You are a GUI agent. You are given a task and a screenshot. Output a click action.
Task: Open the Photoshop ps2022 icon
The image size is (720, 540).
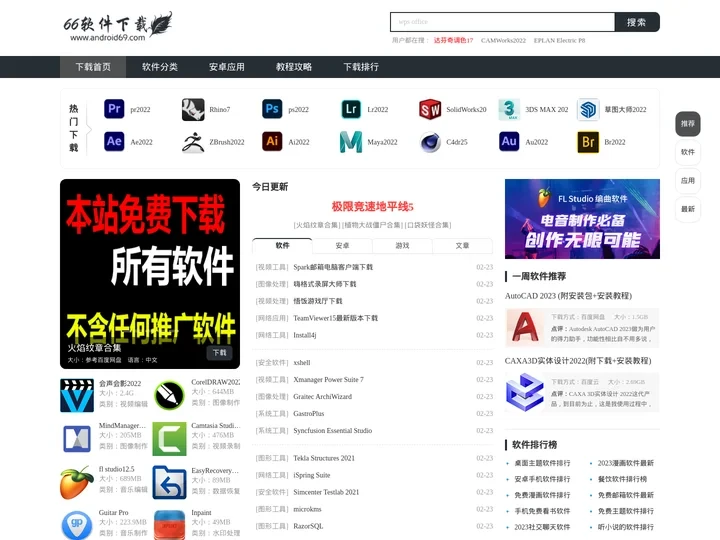[272, 109]
